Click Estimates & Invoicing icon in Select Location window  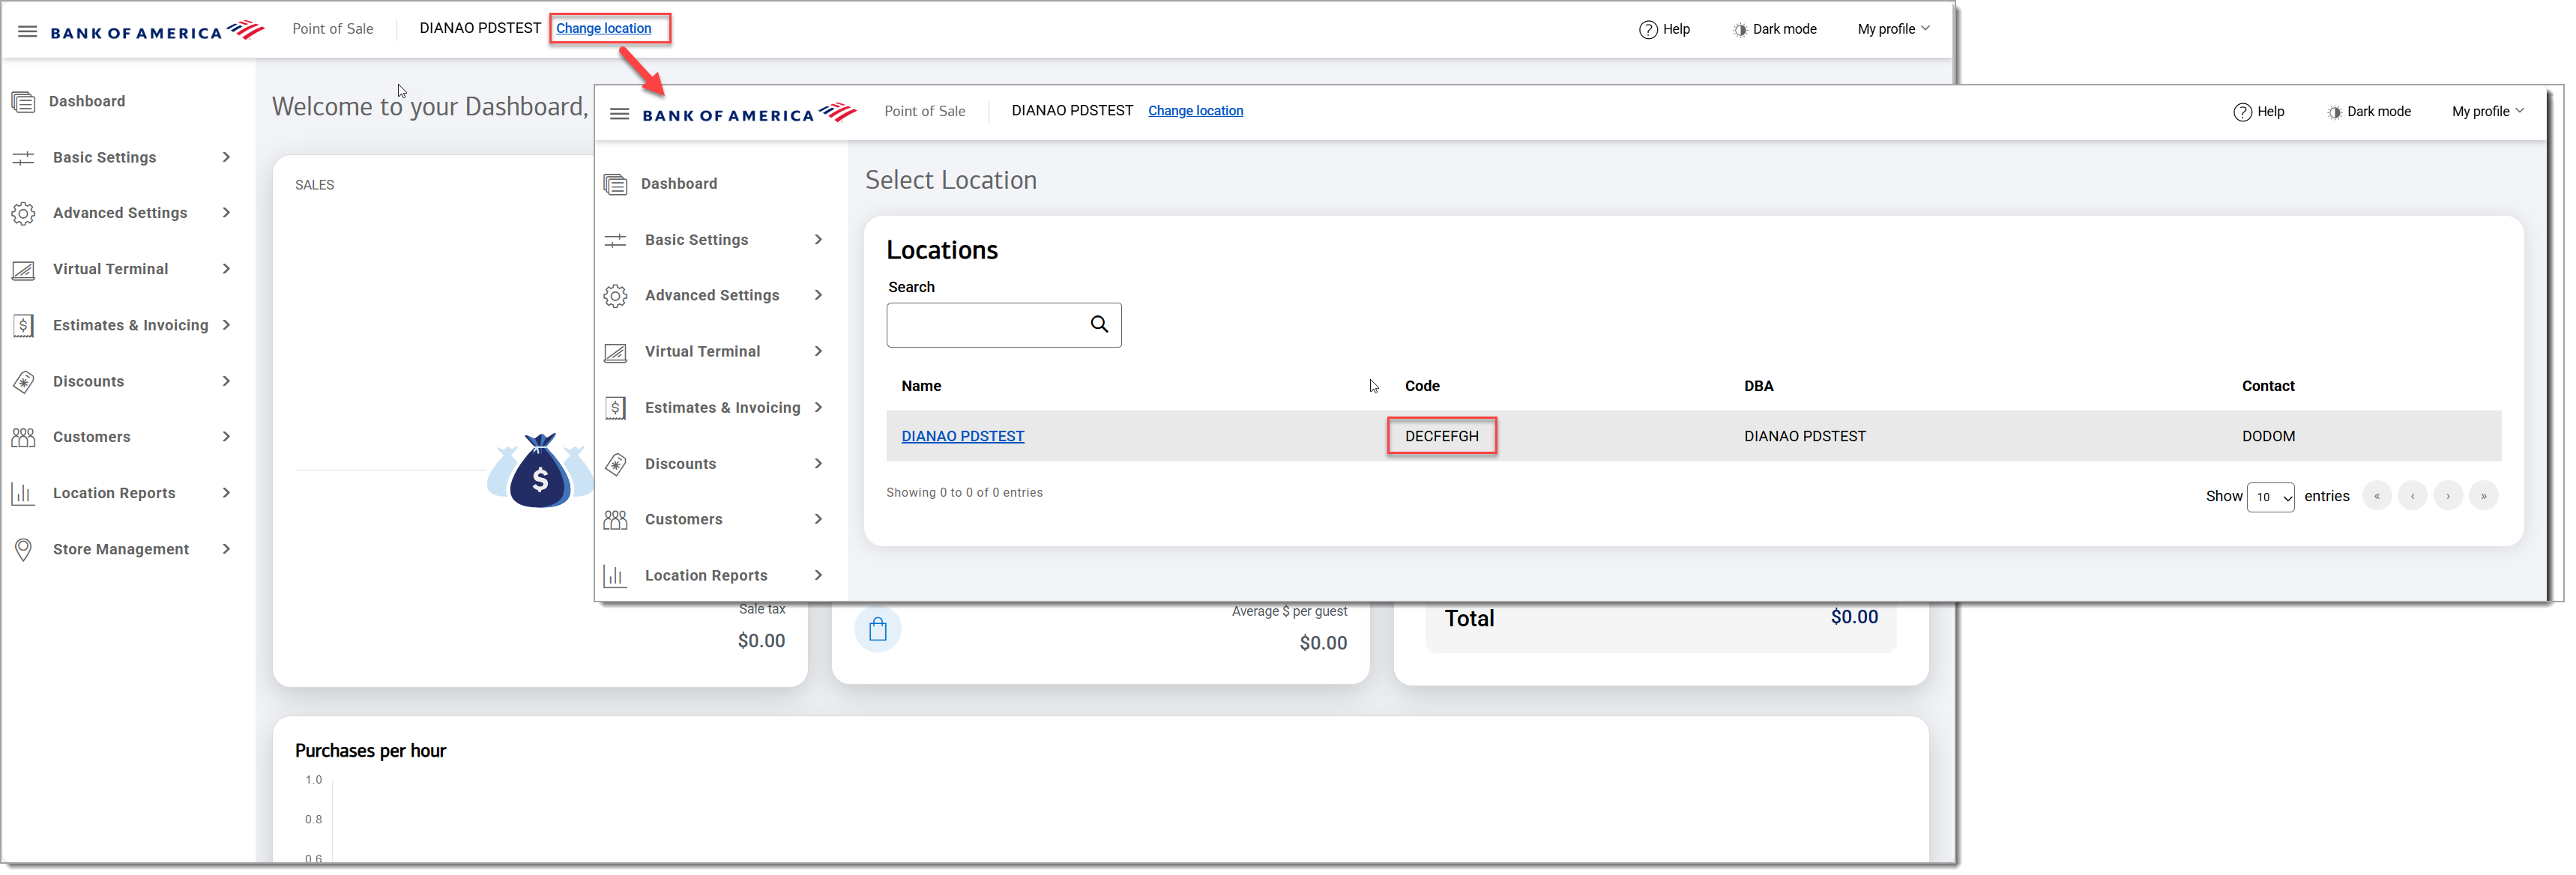tap(615, 408)
